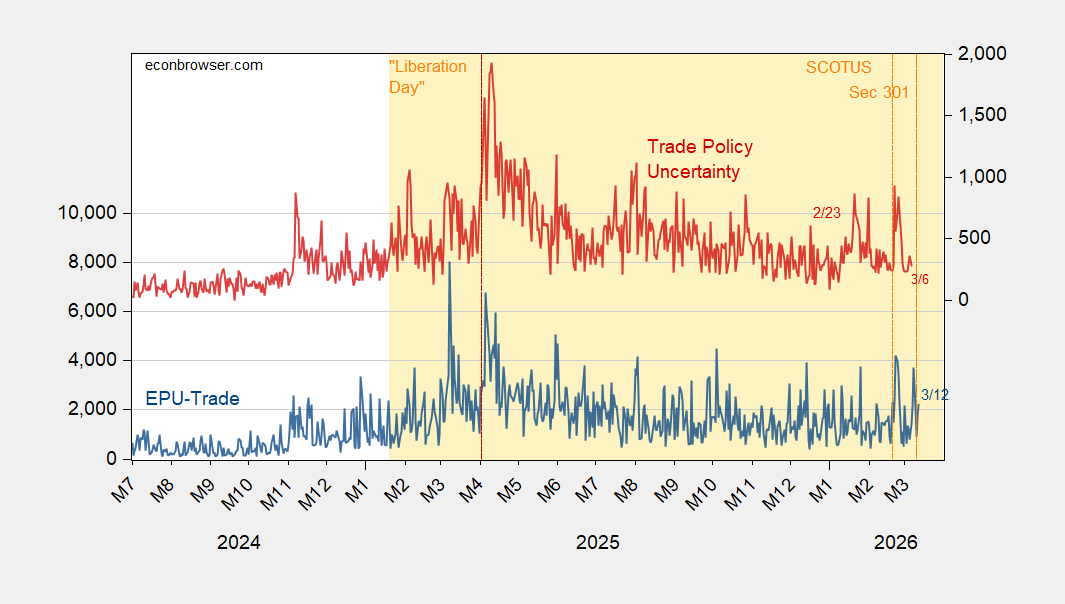
Task: Select the Sec 301 annotation label
Action: 879,93
